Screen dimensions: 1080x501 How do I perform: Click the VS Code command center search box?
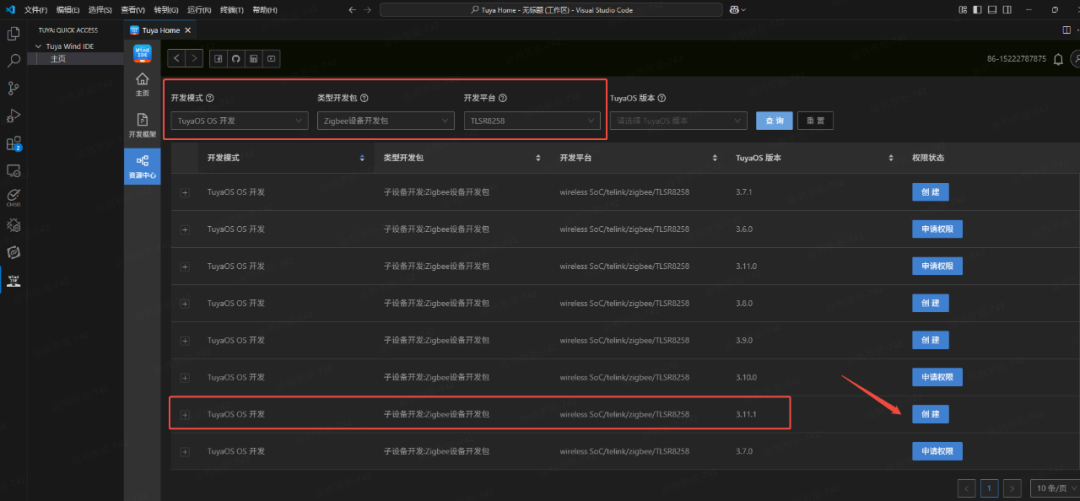click(551, 10)
